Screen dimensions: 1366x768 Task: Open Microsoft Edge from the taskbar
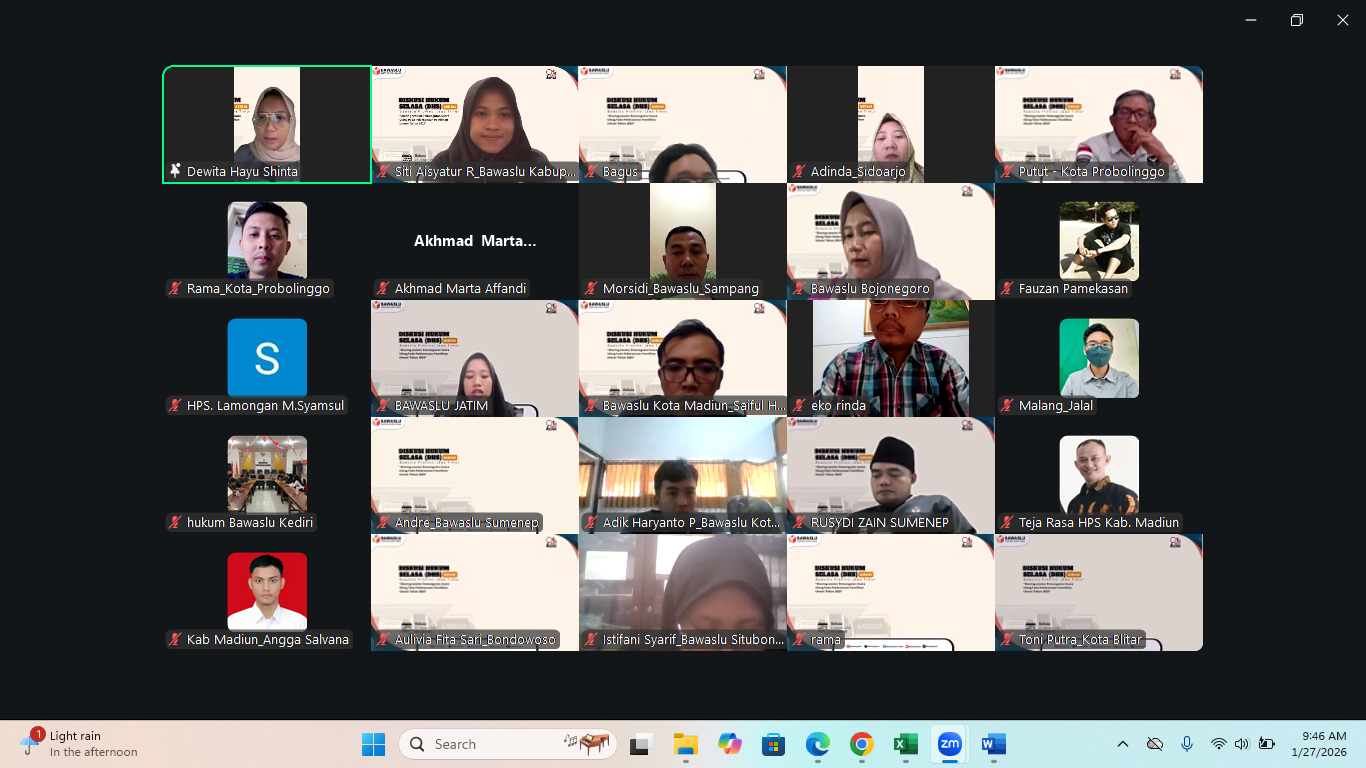(x=817, y=744)
